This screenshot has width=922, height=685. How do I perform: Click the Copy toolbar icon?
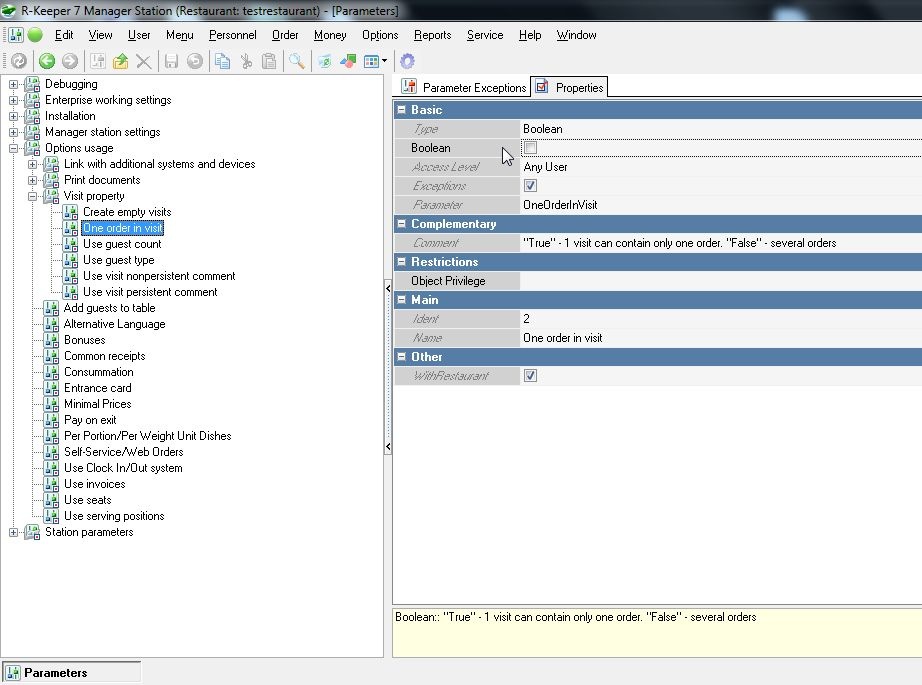pyautogui.click(x=224, y=62)
